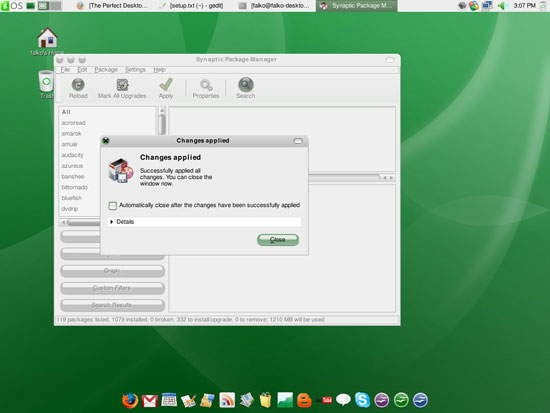Open the Gmail dock icon
This screenshot has width=550, height=413.
click(150, 401)
